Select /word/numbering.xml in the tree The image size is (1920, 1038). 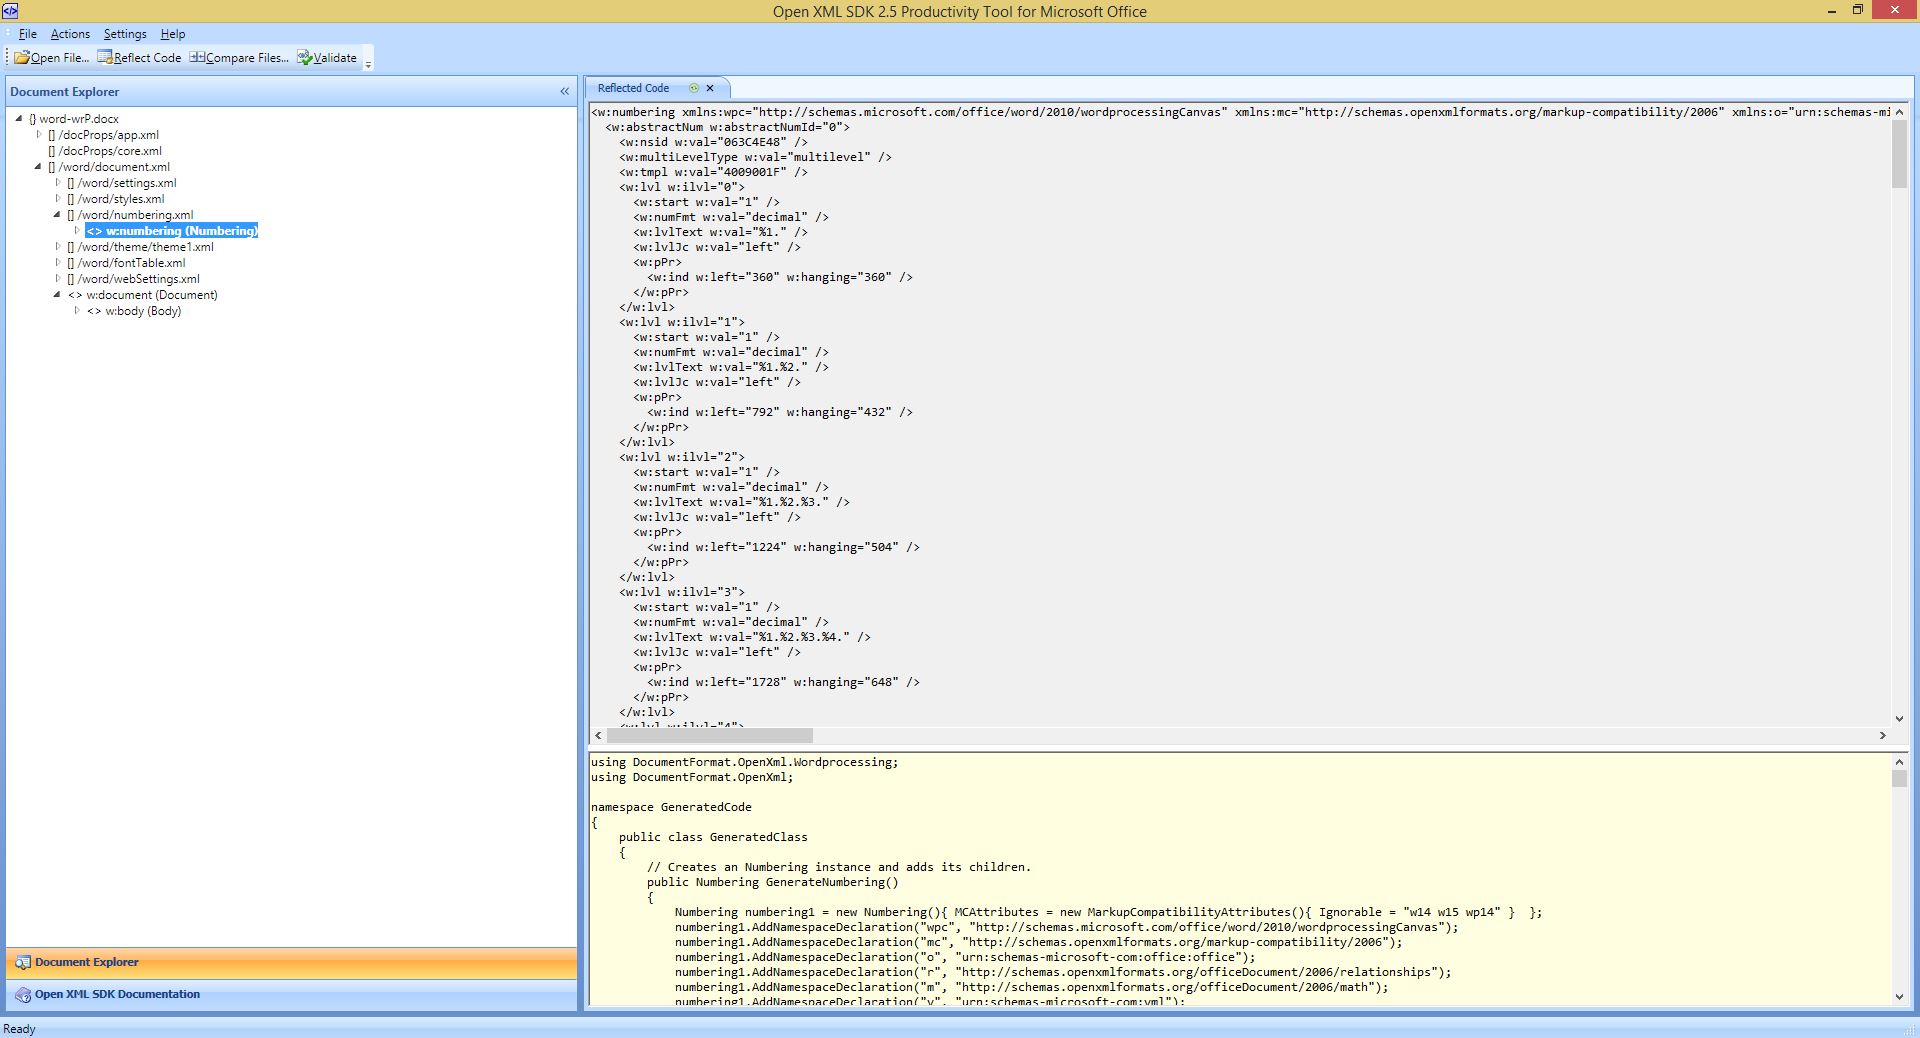(x=131, y=215)
